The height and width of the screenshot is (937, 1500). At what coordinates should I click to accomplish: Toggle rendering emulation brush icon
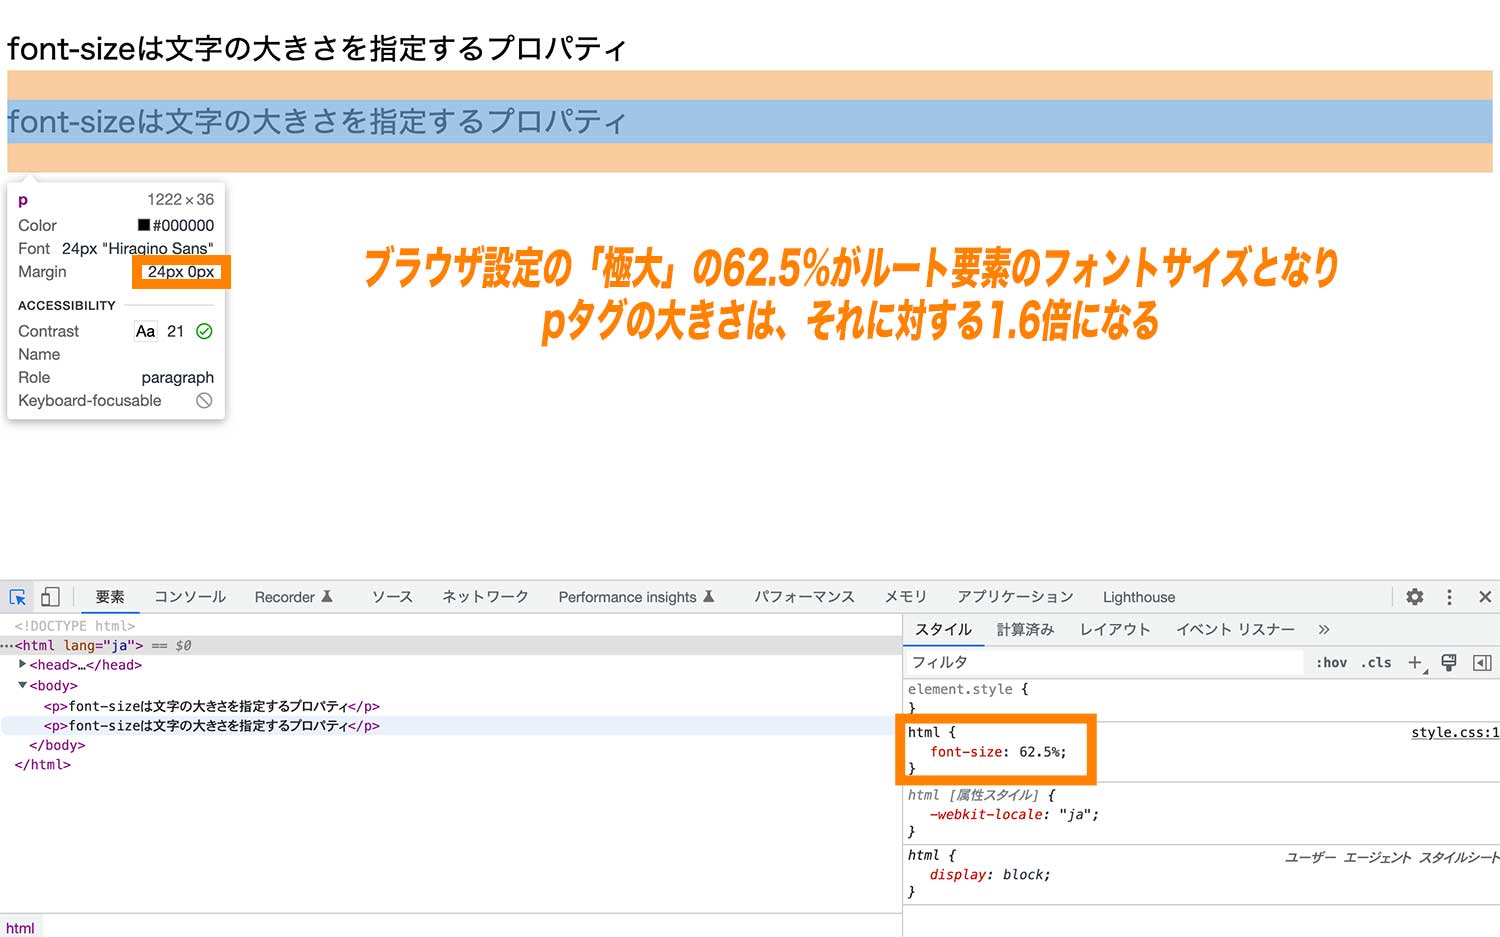pos(1449,663)
